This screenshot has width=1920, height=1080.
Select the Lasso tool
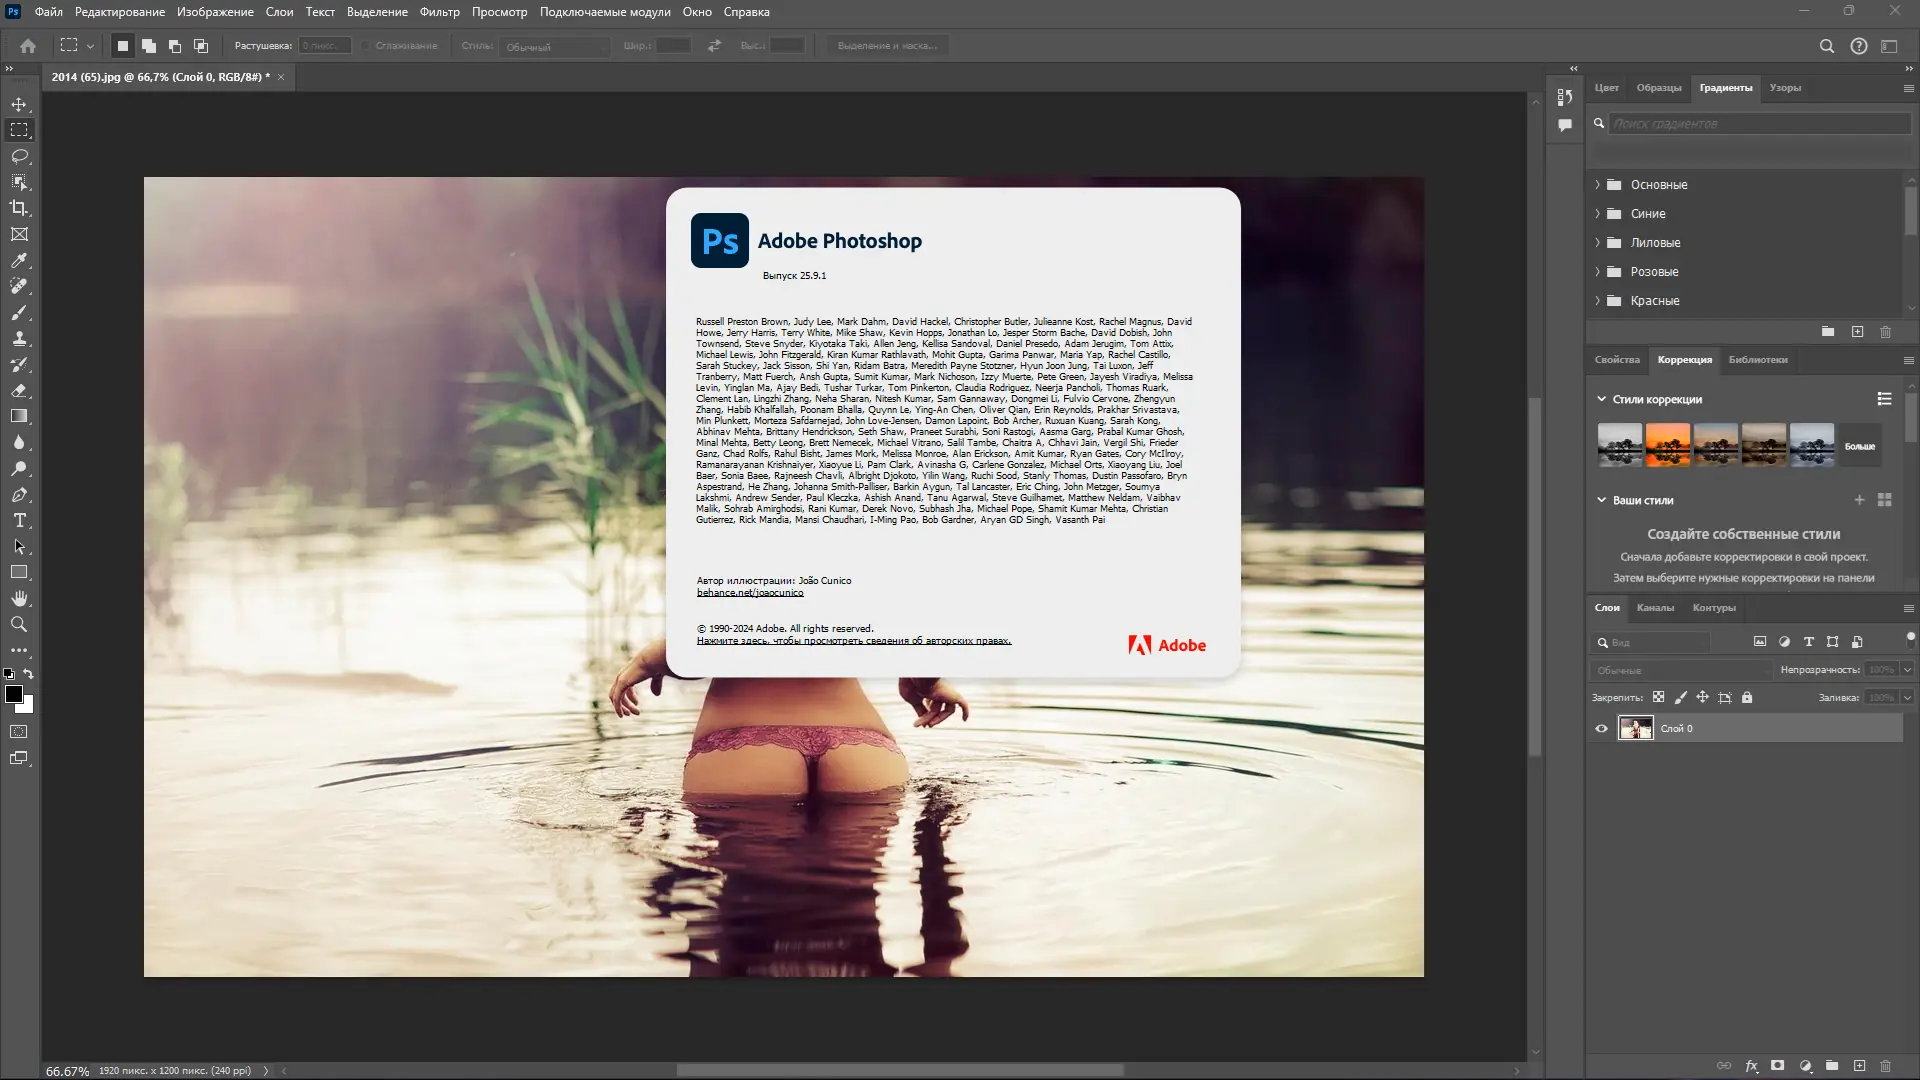pos(19,157)
